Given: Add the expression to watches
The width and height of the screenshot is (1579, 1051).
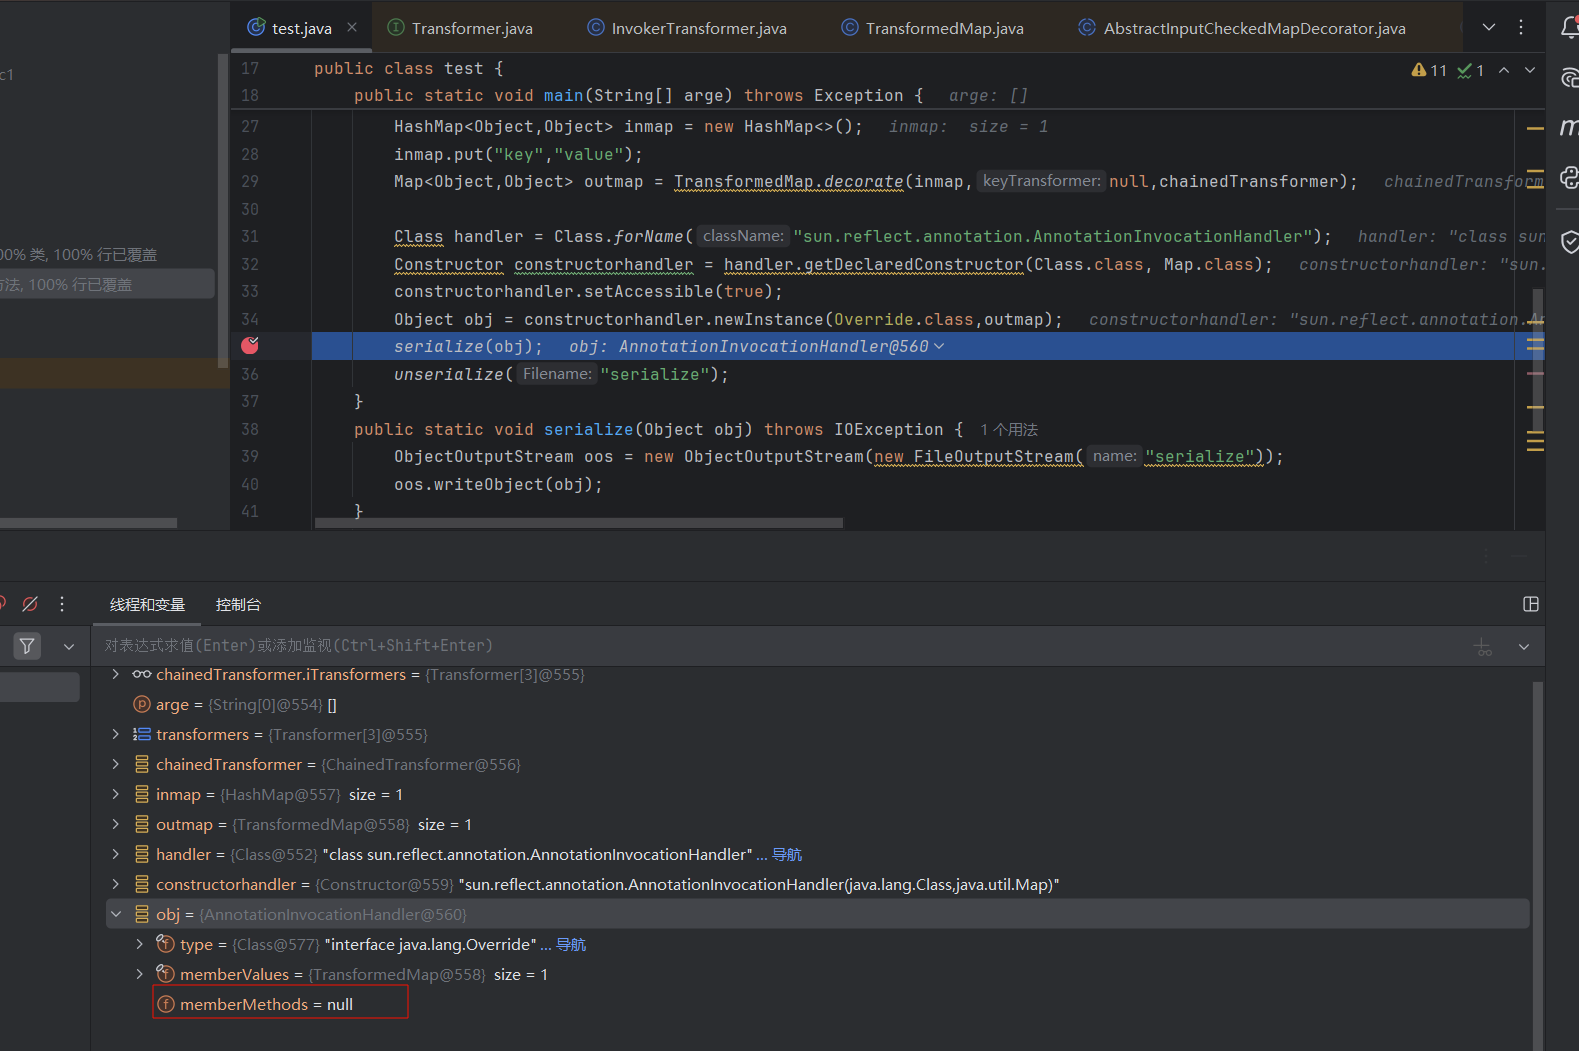Looking at the screenshot, I should 1483,647.
